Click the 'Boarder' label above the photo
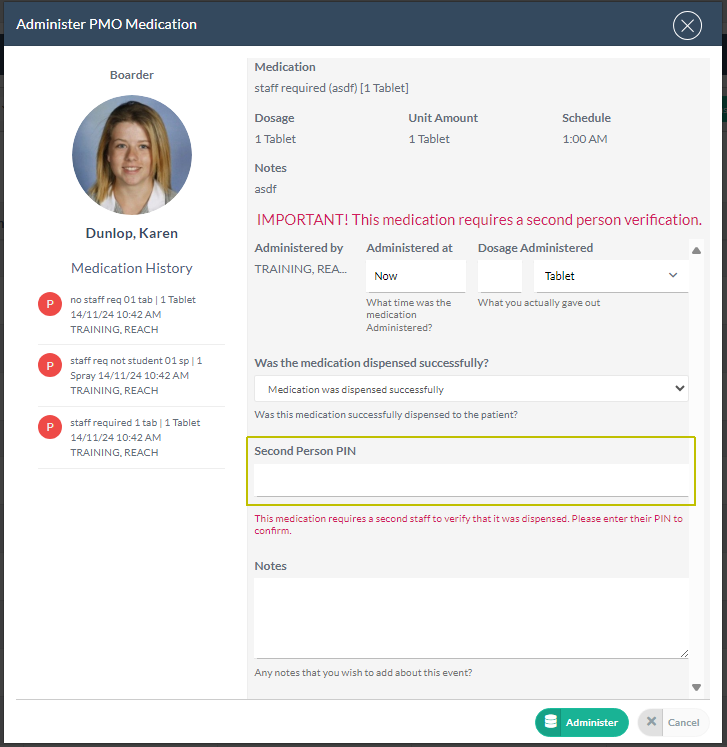Viewport: 727px width, 747px height. click(132, 75)
